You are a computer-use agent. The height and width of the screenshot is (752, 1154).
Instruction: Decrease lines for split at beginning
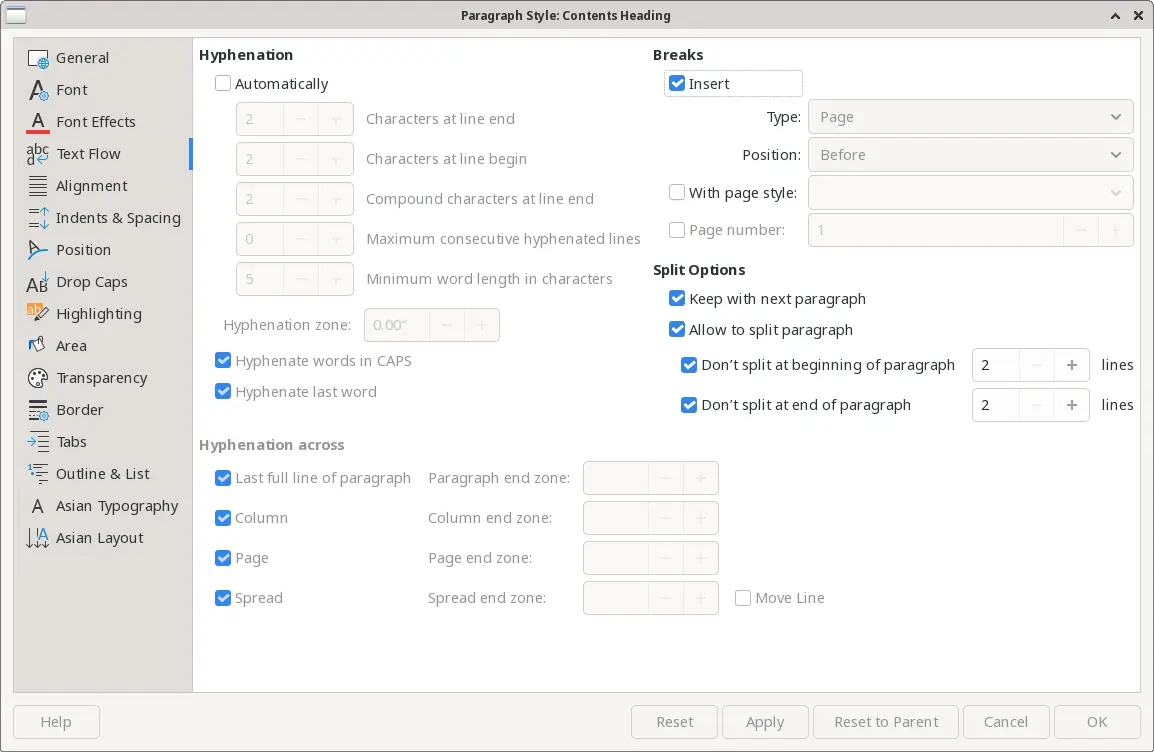[x=1037, y=365]
